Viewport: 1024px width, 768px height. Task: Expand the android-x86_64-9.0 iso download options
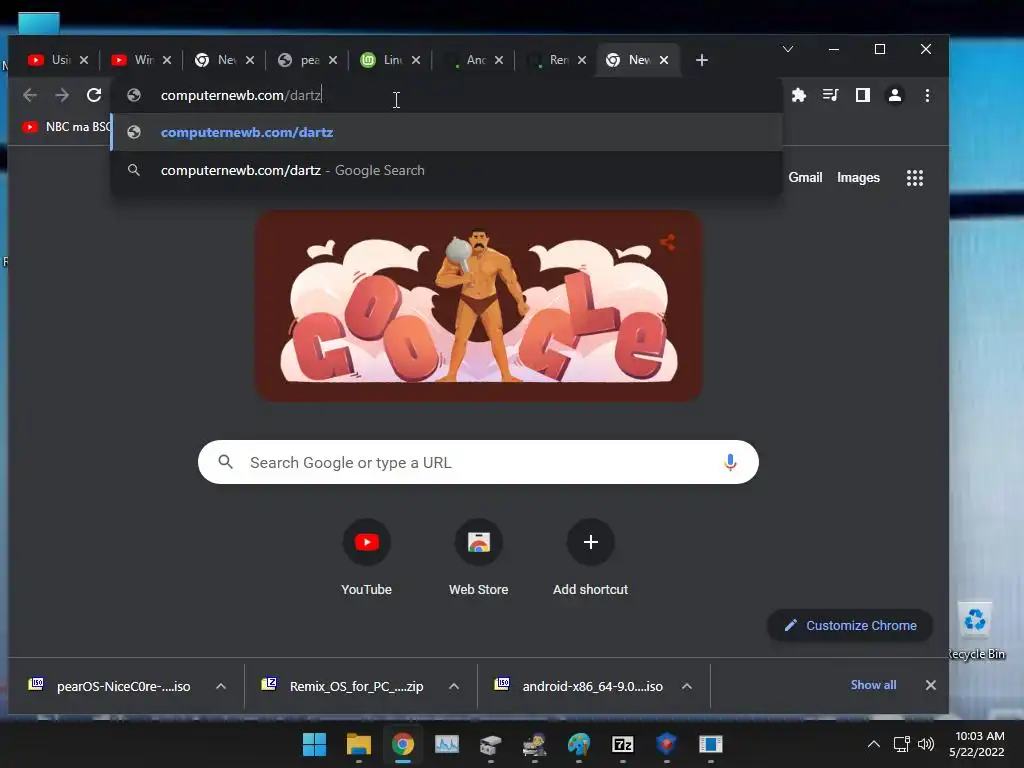pyautogui.click(x=687, y=686)
